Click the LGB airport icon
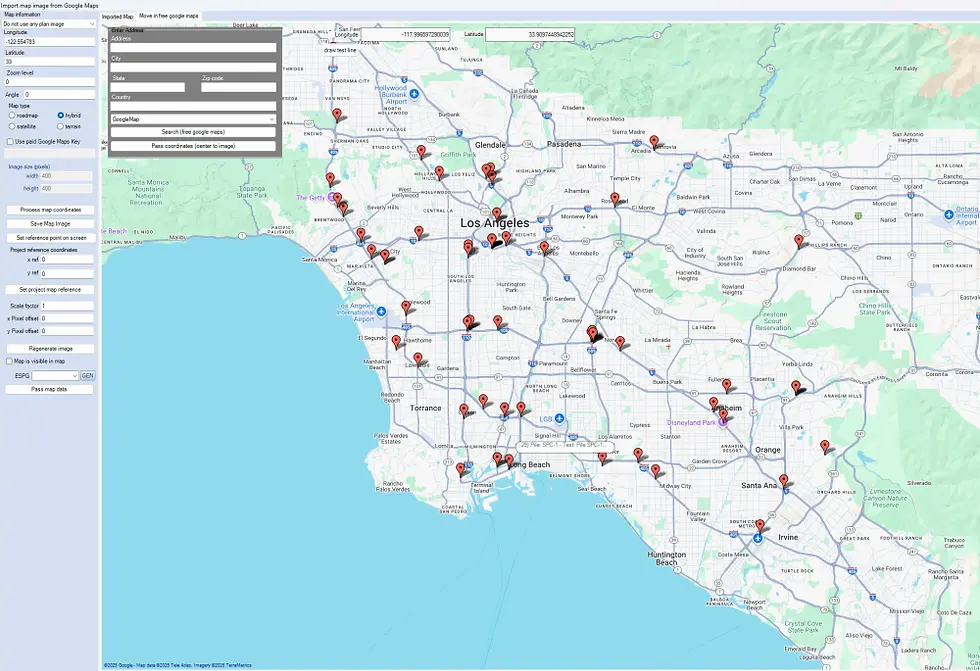This screenshot has height=671, width=980. click(x=559, y=418)
